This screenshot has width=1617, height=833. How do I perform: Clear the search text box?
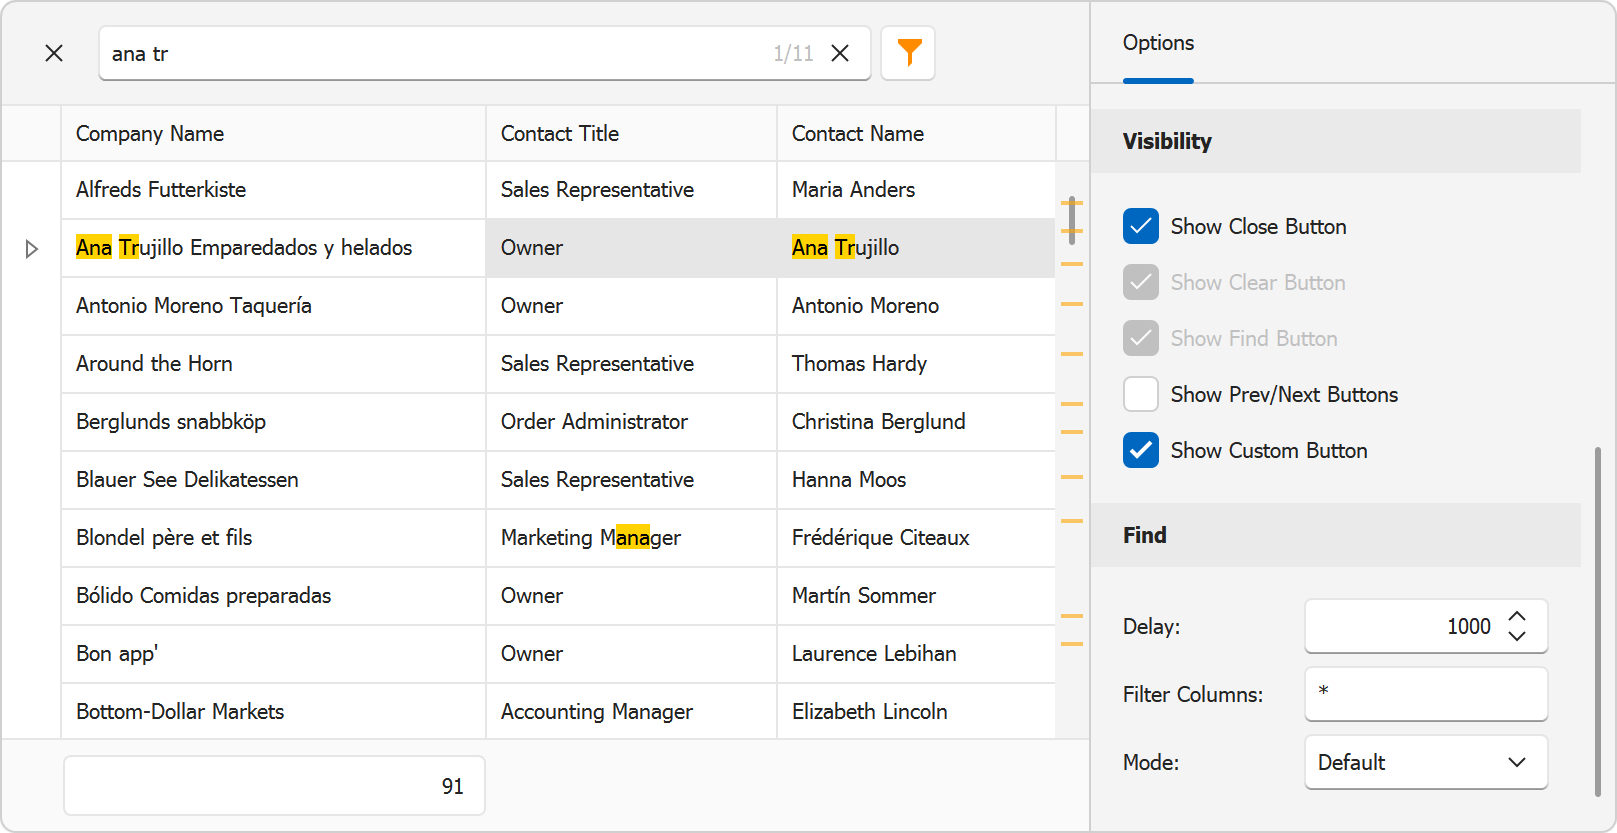tap(840, 53)
